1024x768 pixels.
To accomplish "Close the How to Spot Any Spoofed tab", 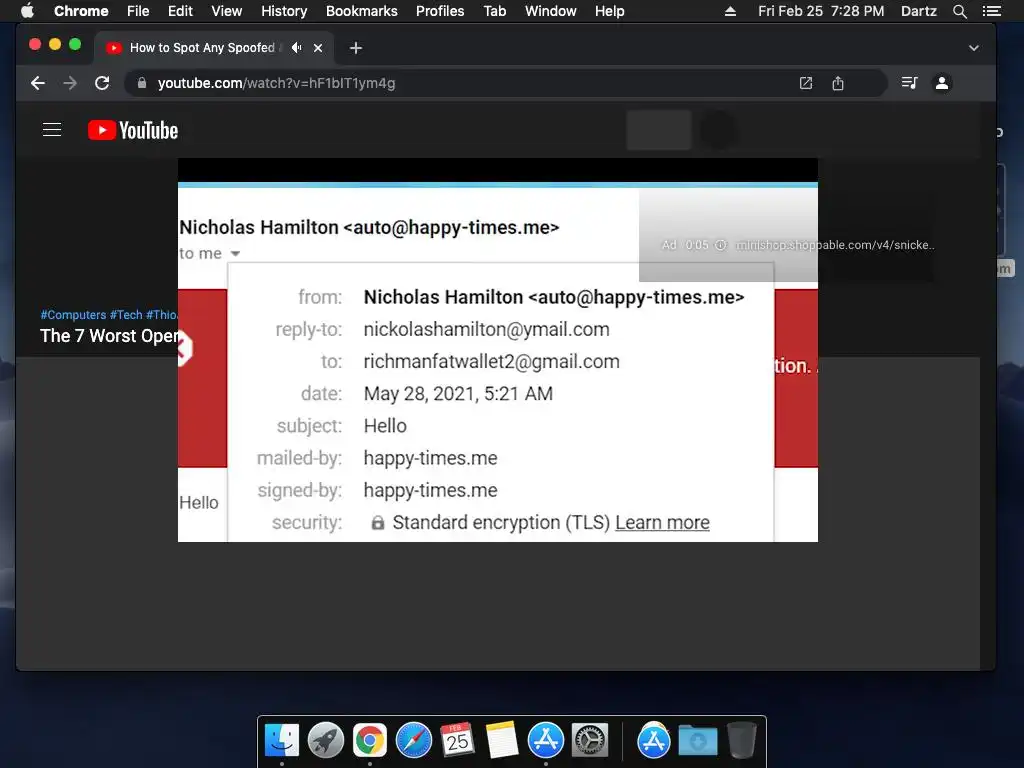I will 318,48.
